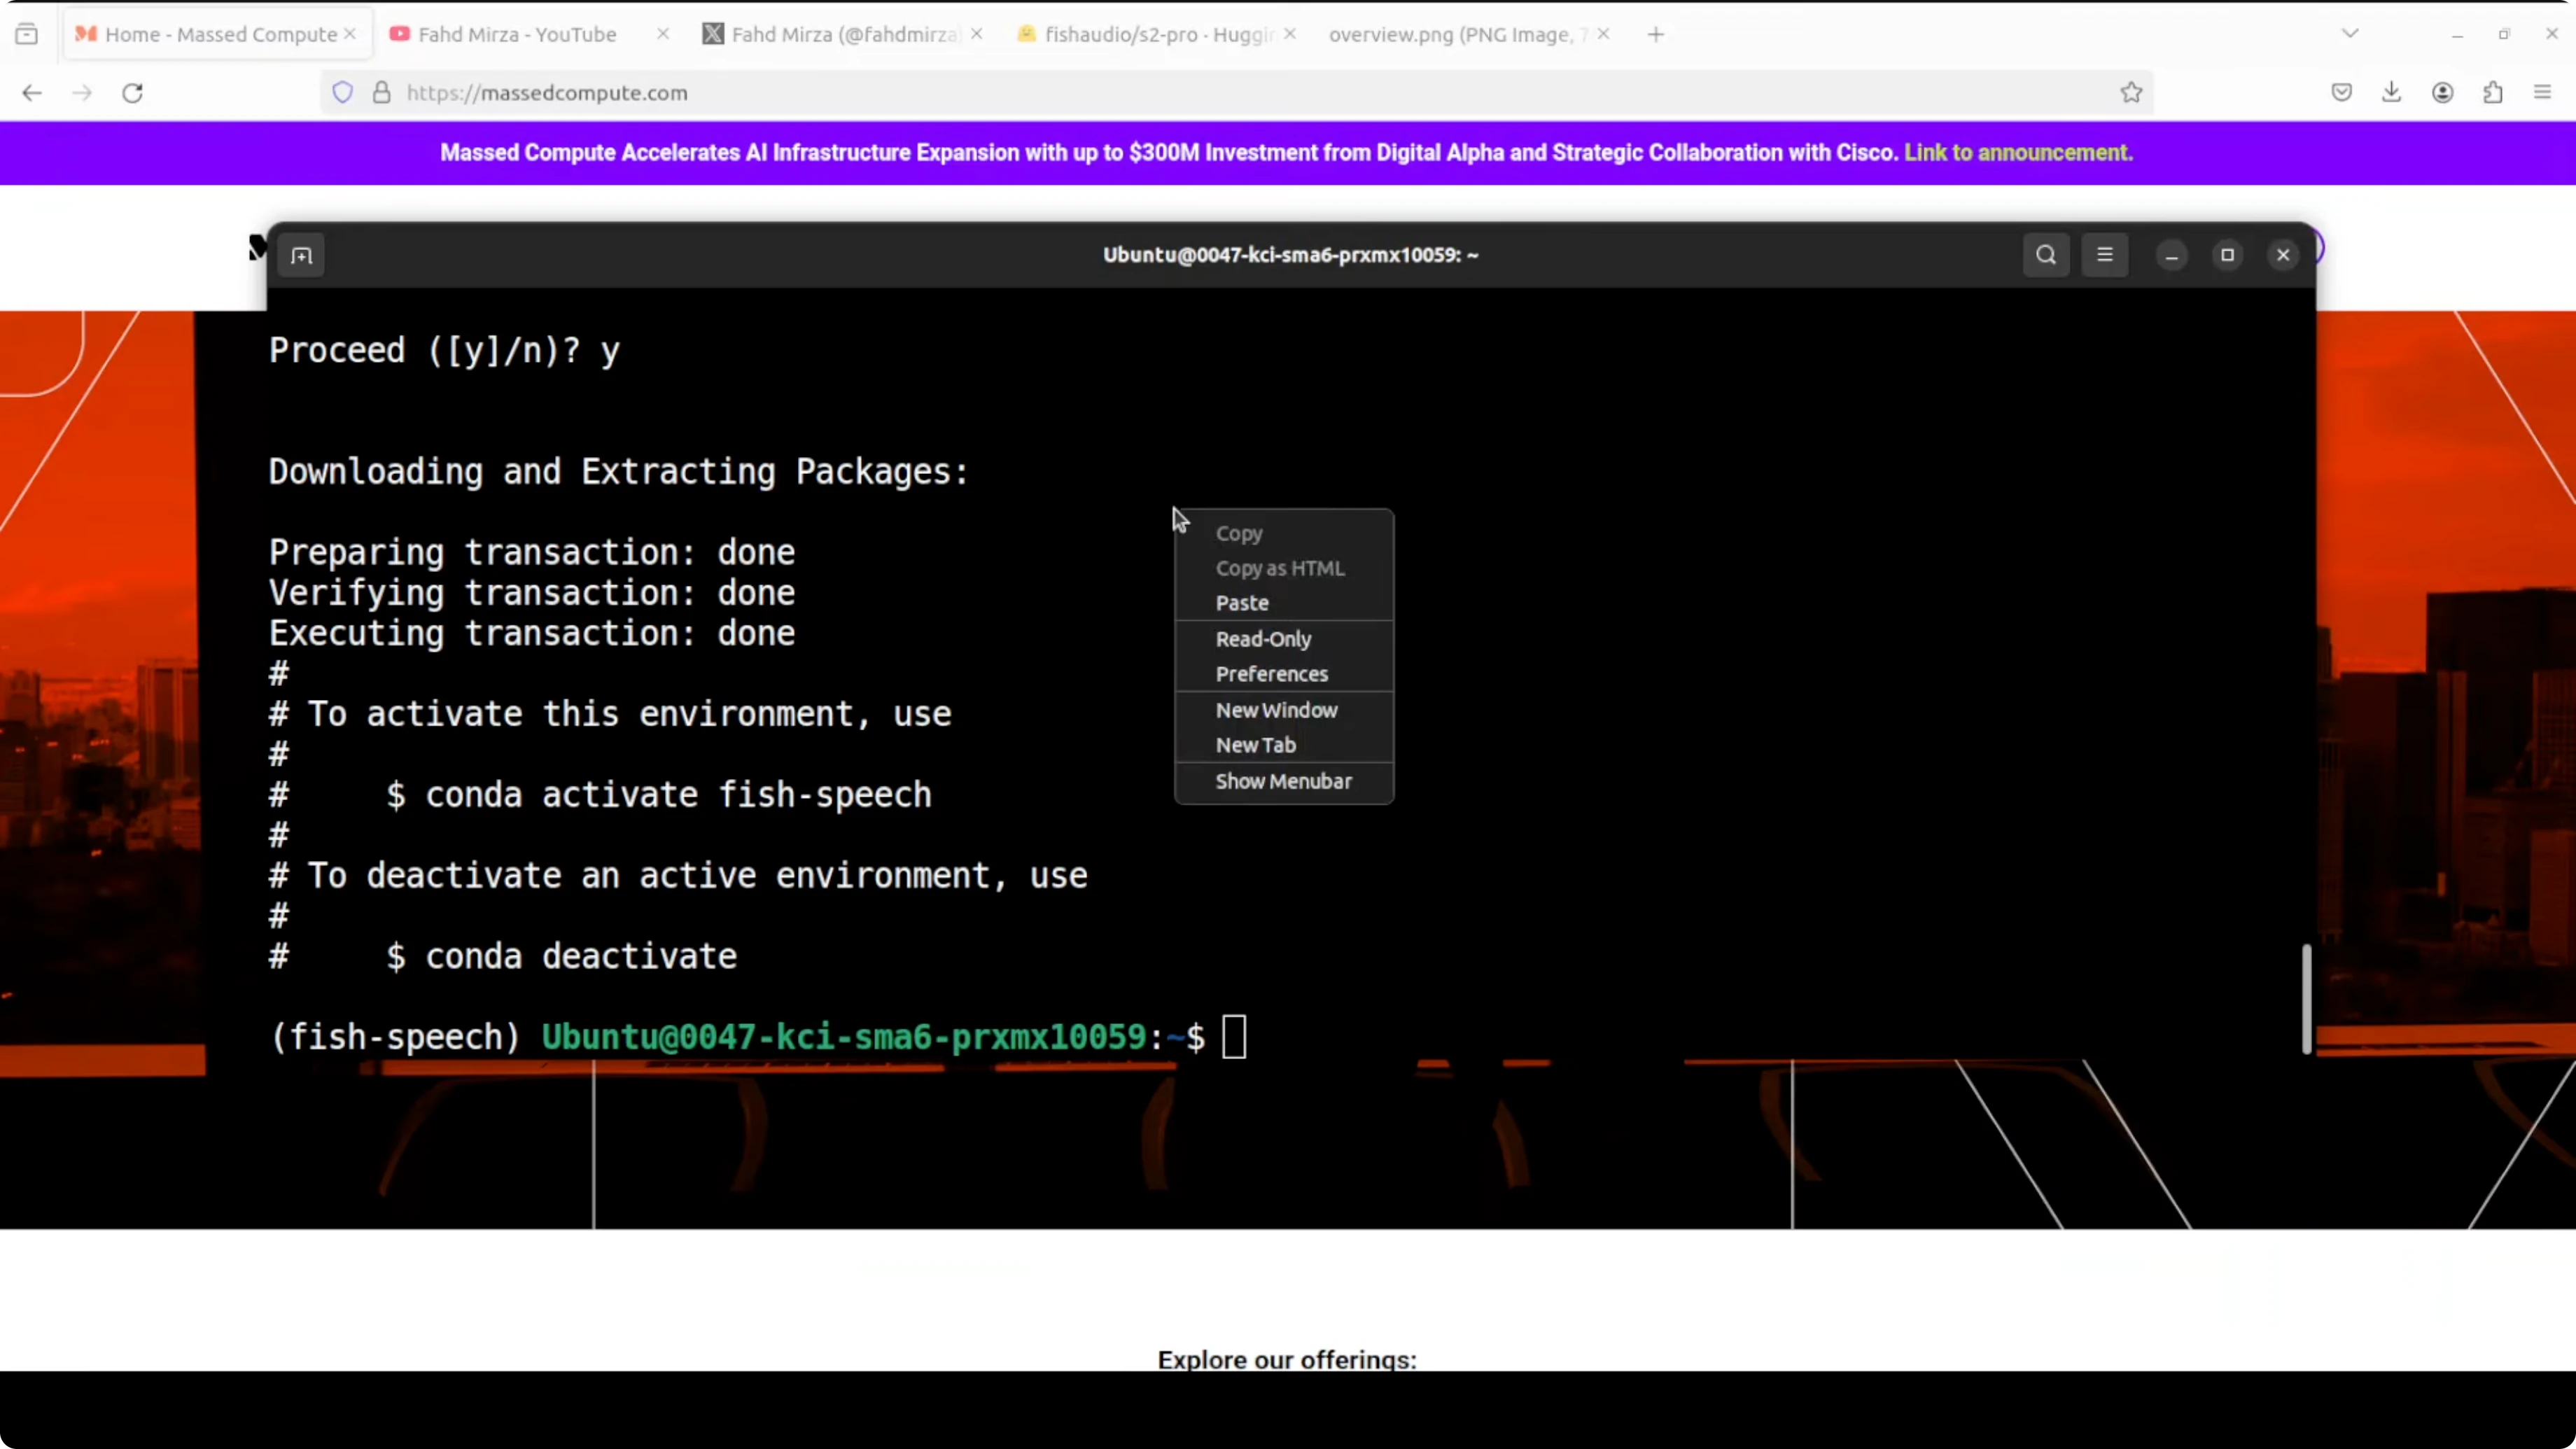The height and width of the screenshot is (1449, 2576).
Task: Reload the massedcompute.com page
Action: (x=132, y=92)
